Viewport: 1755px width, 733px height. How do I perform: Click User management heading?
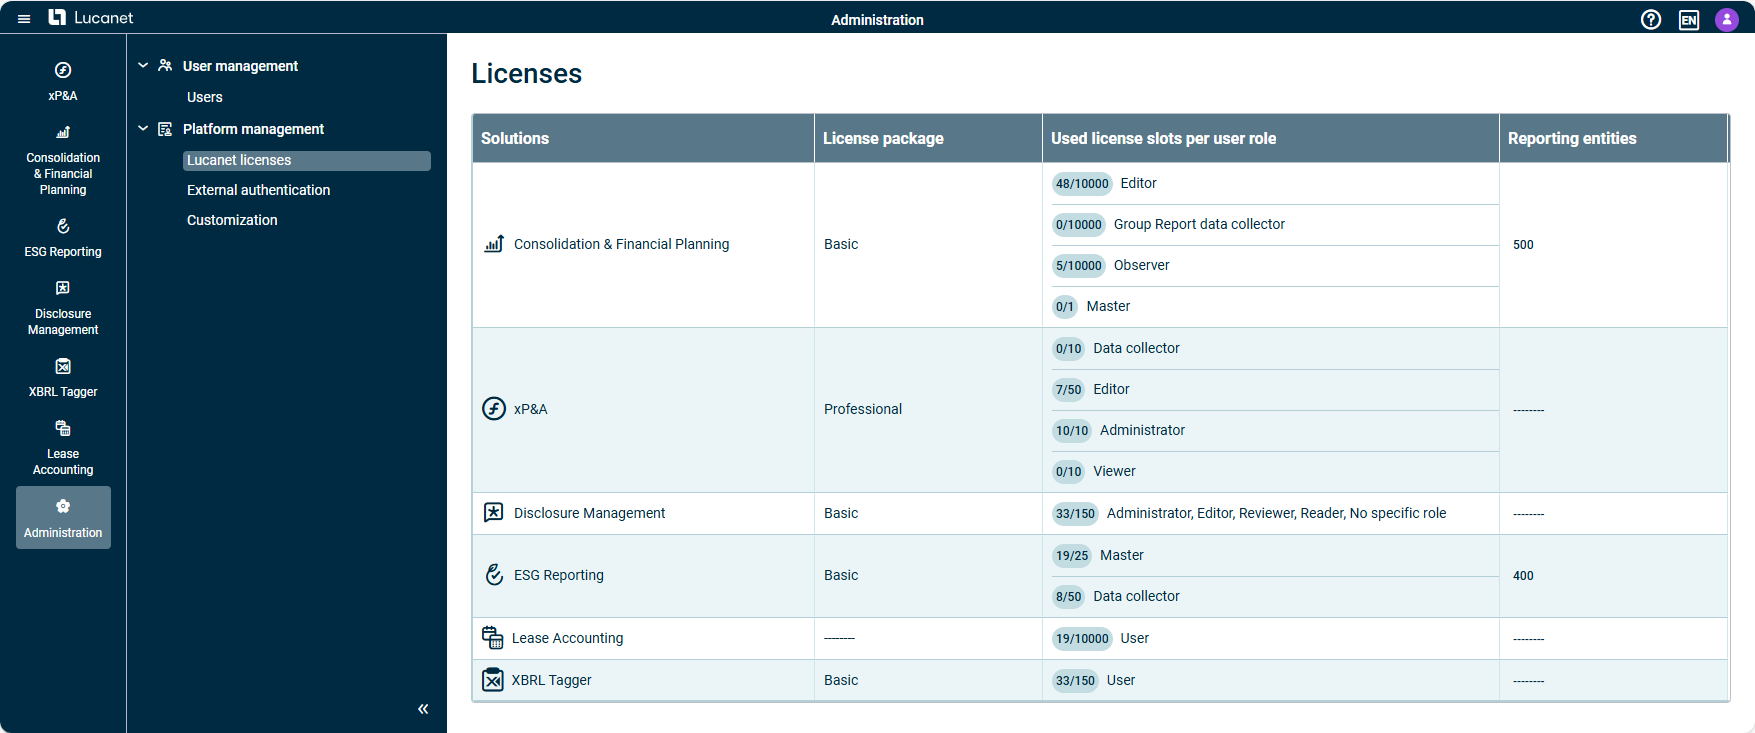tap(240, 66)
